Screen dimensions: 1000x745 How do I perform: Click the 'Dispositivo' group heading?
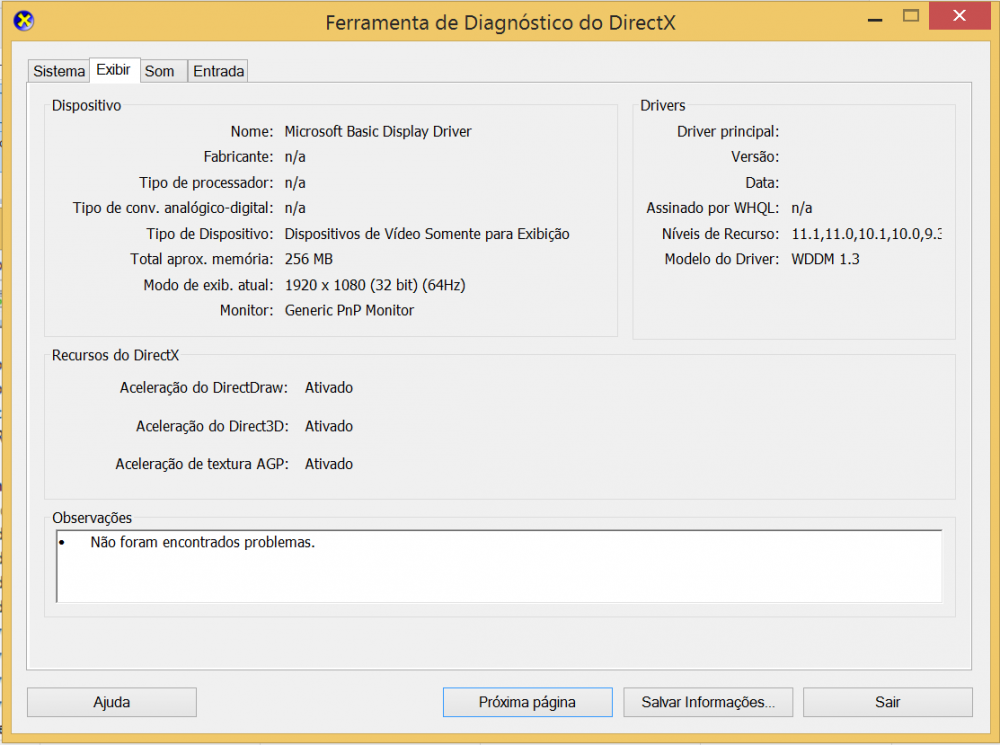point(87,105)
